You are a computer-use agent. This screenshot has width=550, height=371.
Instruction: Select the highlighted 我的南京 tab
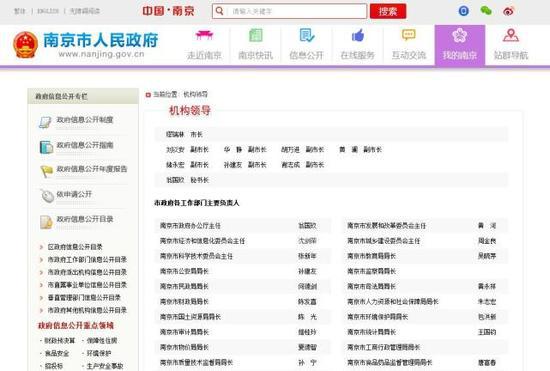coord(460,45)
